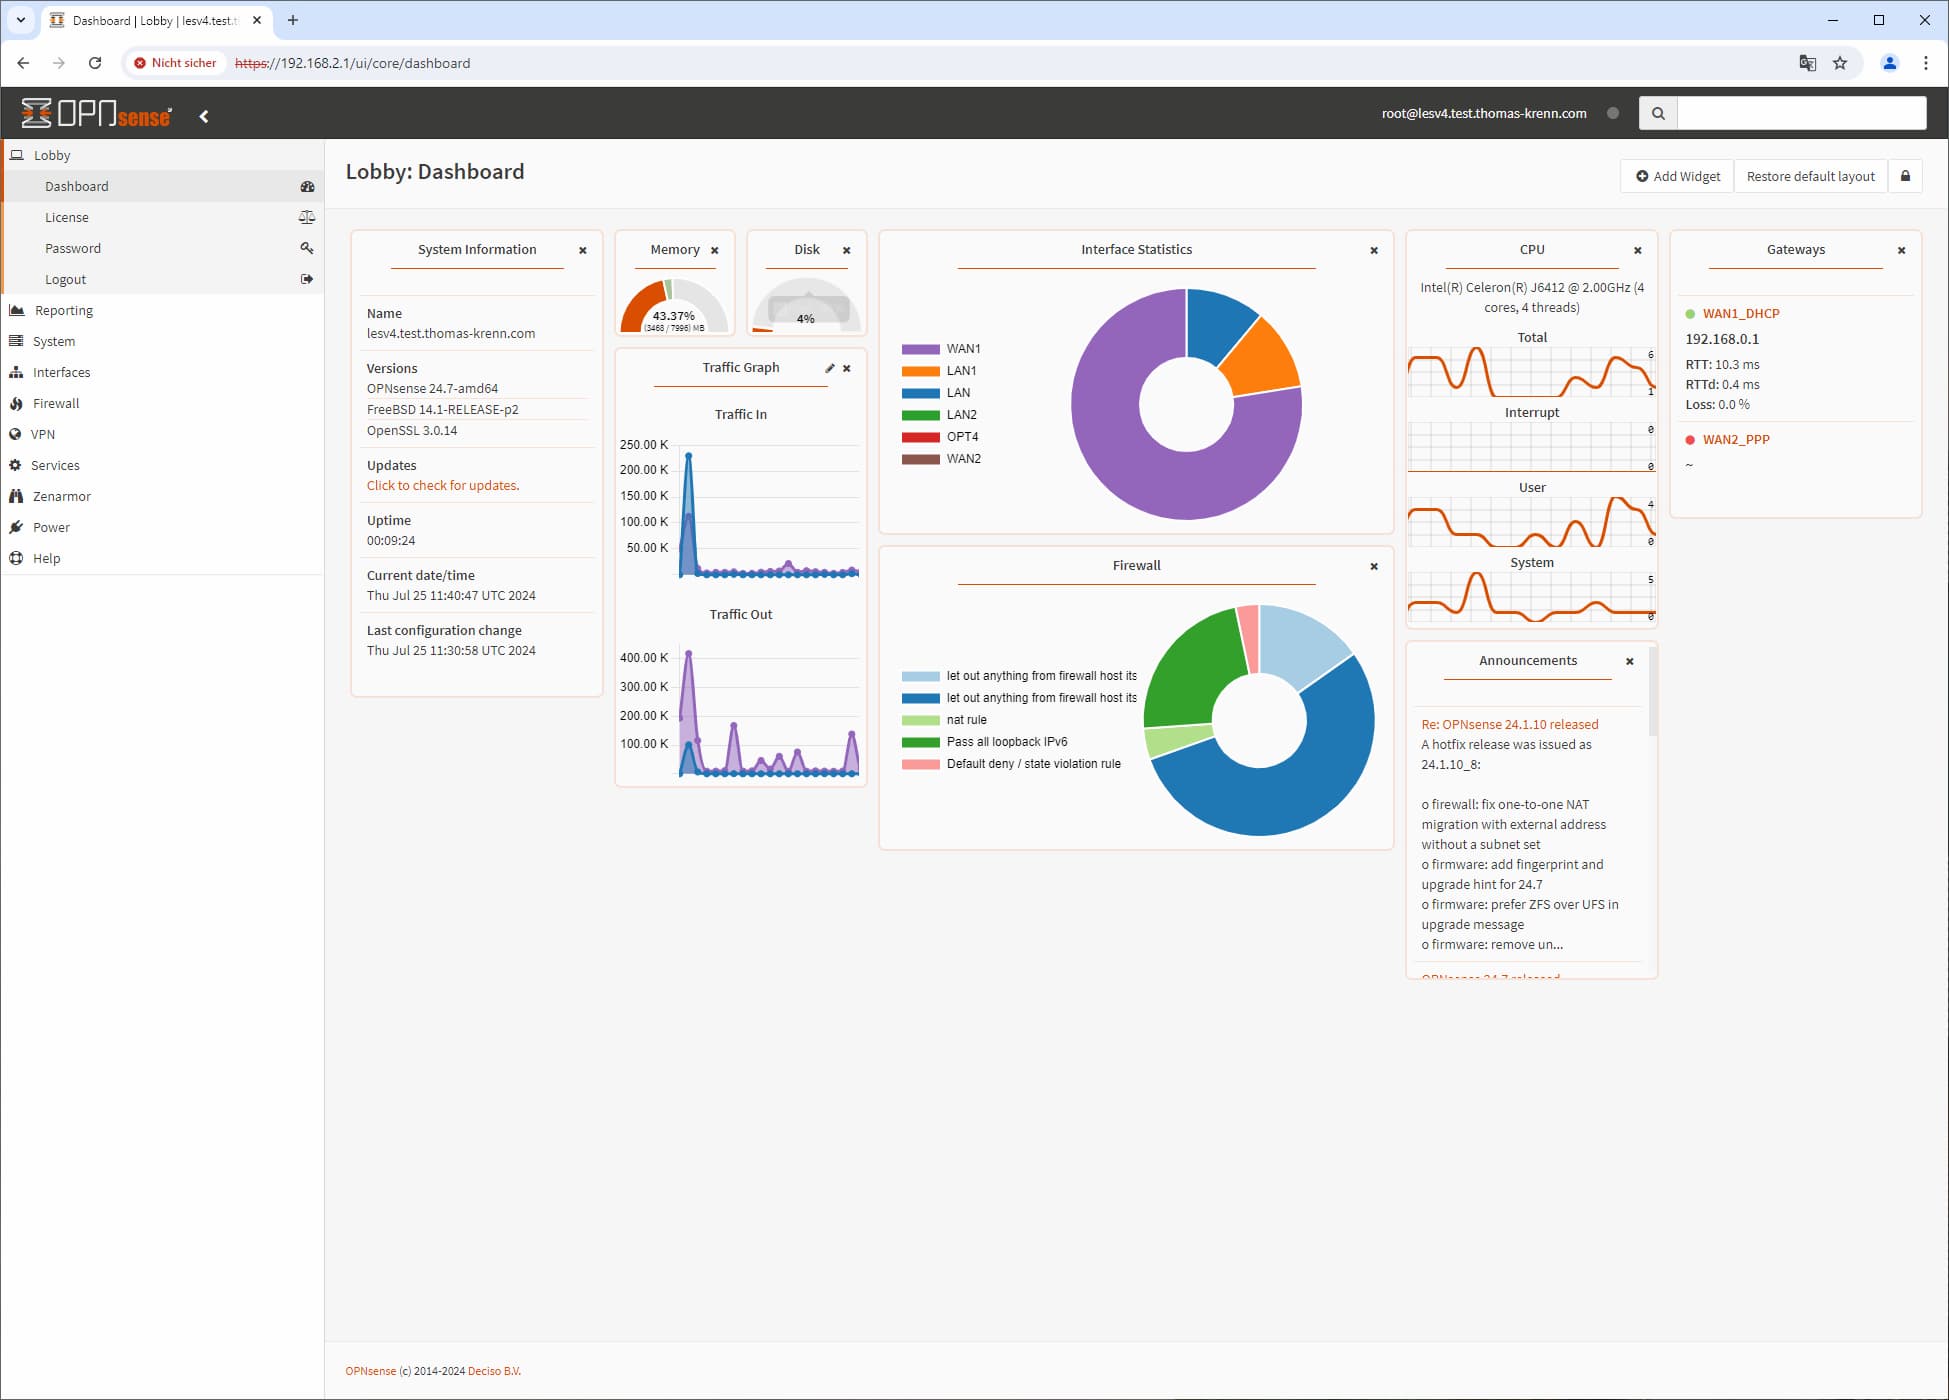Click the Add Widget button
Viewport: 1949px width, 1400px height.
pyautogui.click(x=1677, y=176)
